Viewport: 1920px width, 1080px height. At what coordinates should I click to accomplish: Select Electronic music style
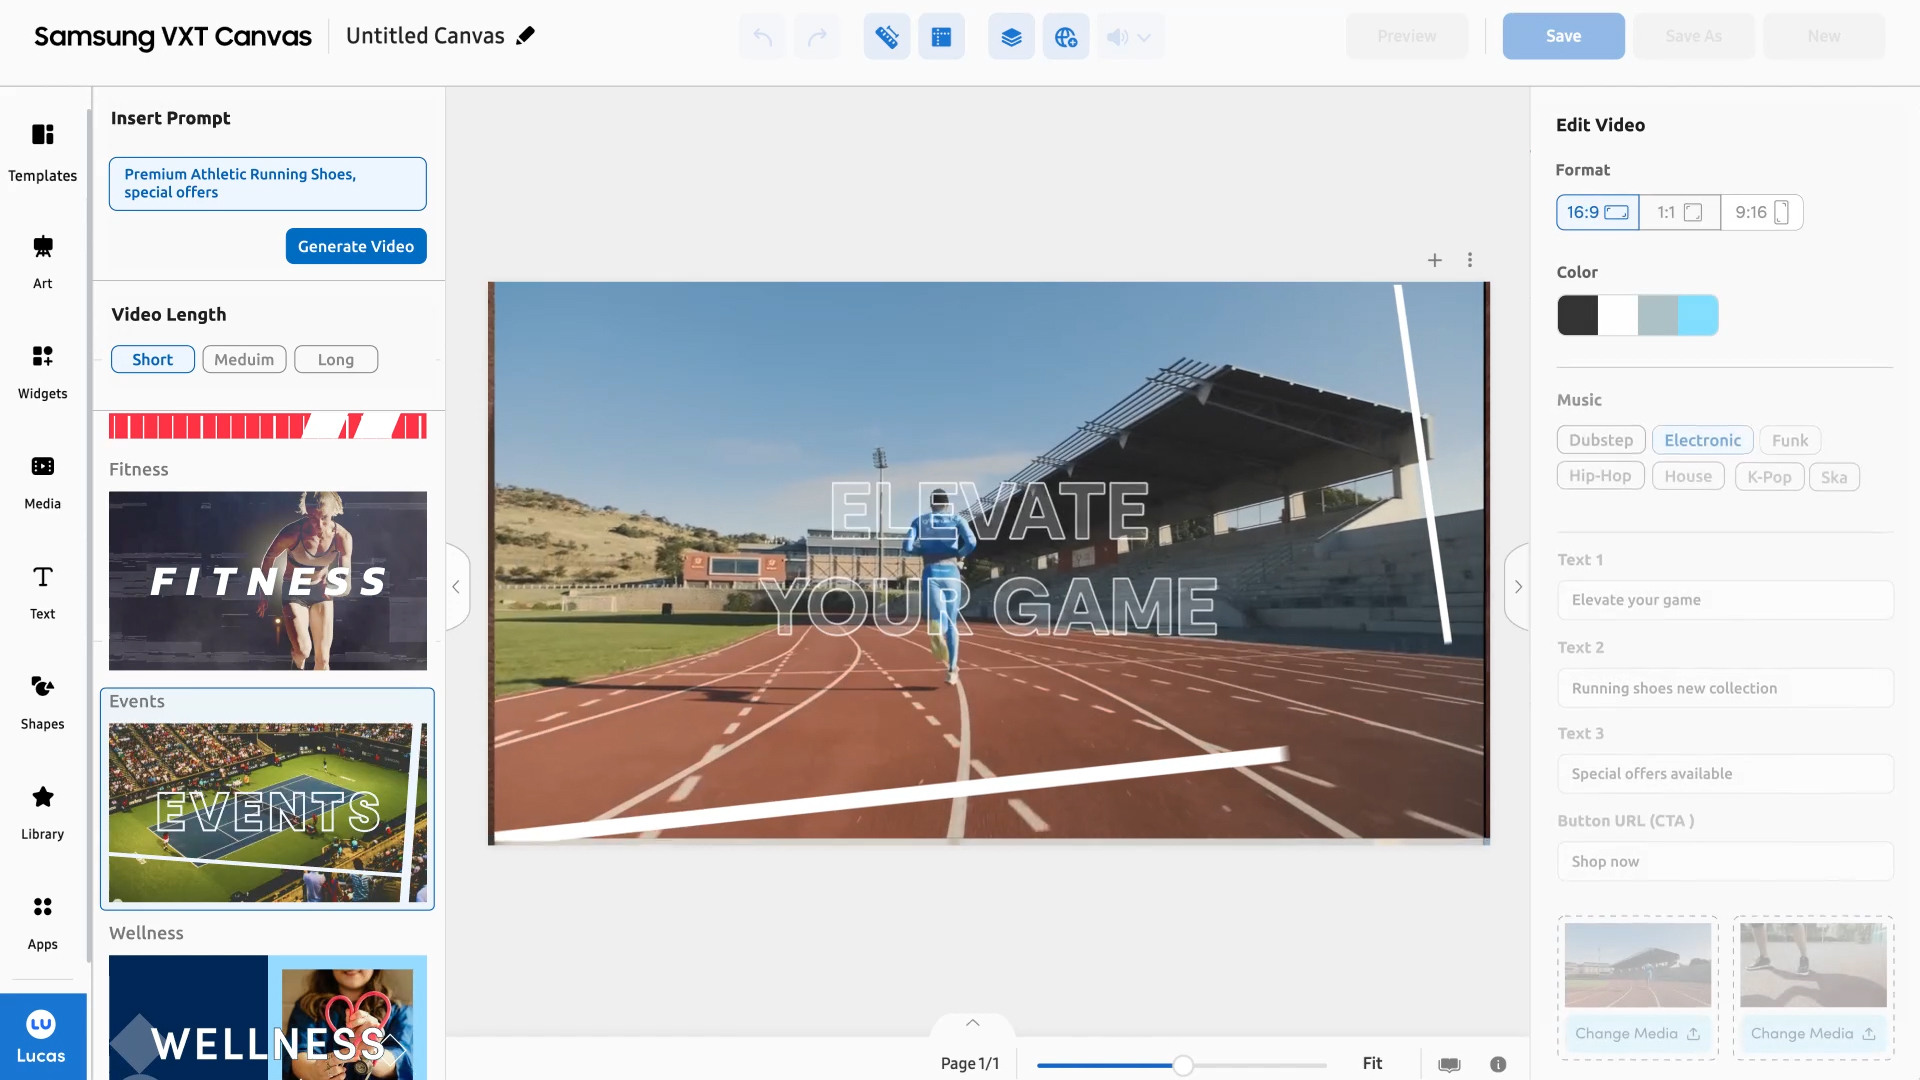coord(1702,440)
